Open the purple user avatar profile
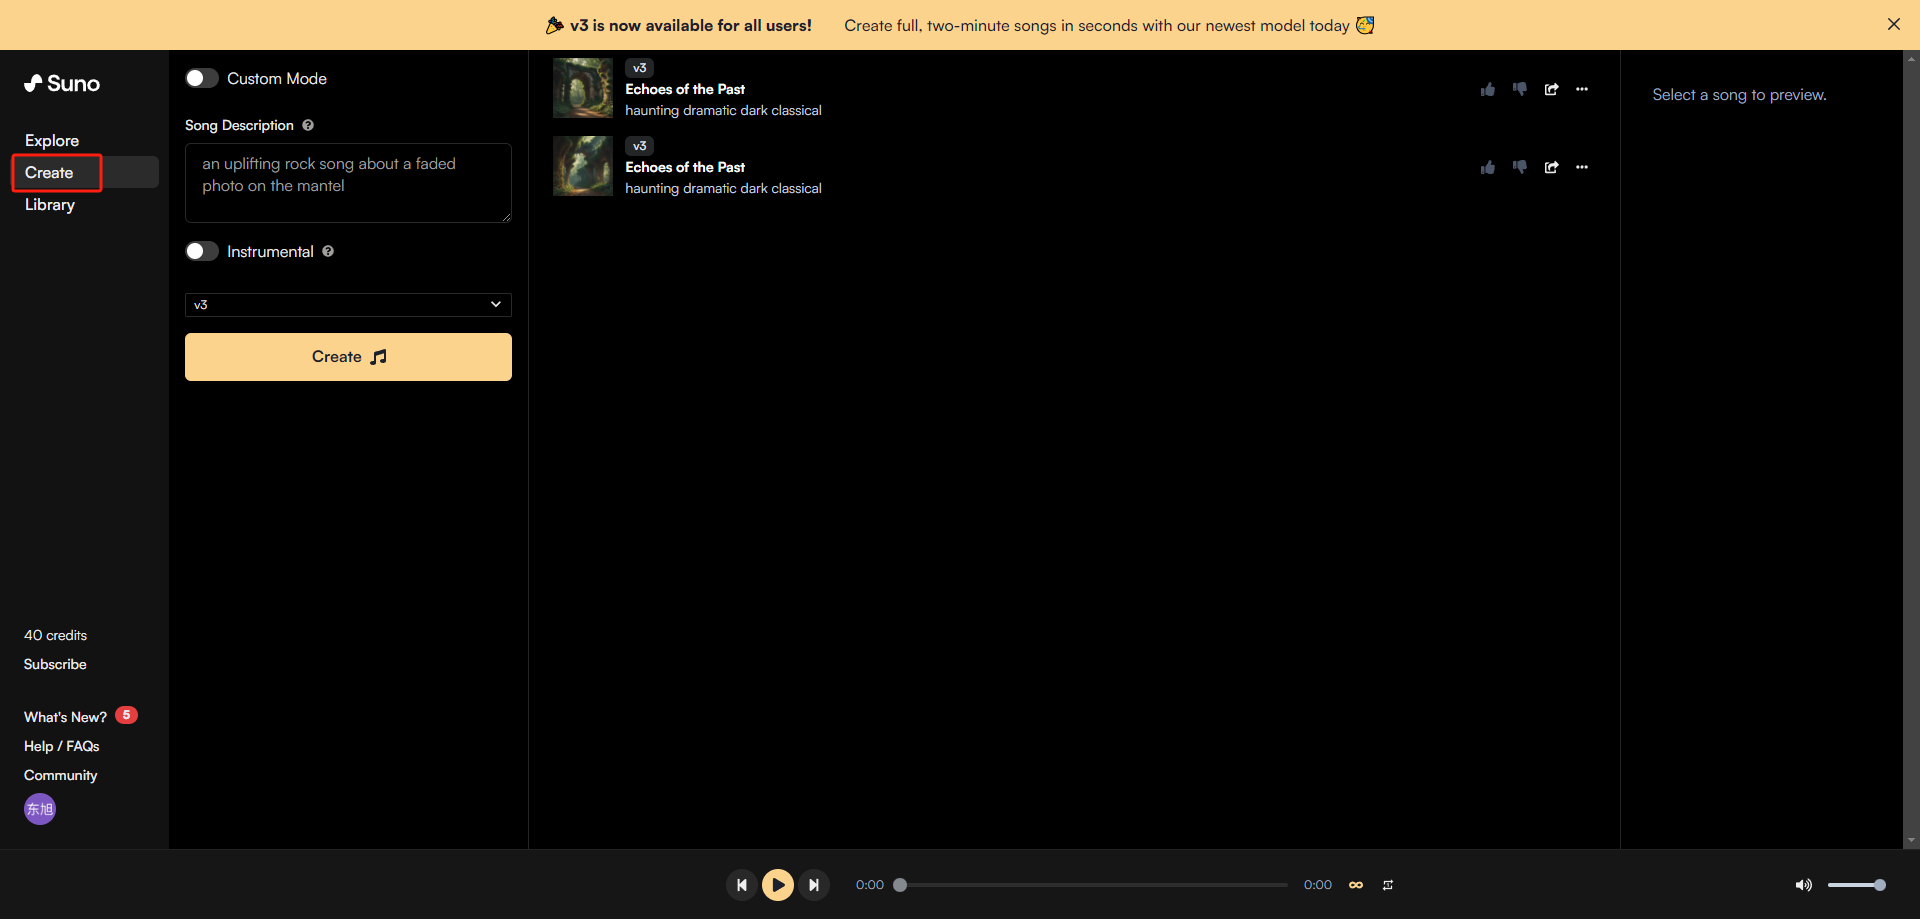Screen dimensions: 1920x919 tap(40, 809)
